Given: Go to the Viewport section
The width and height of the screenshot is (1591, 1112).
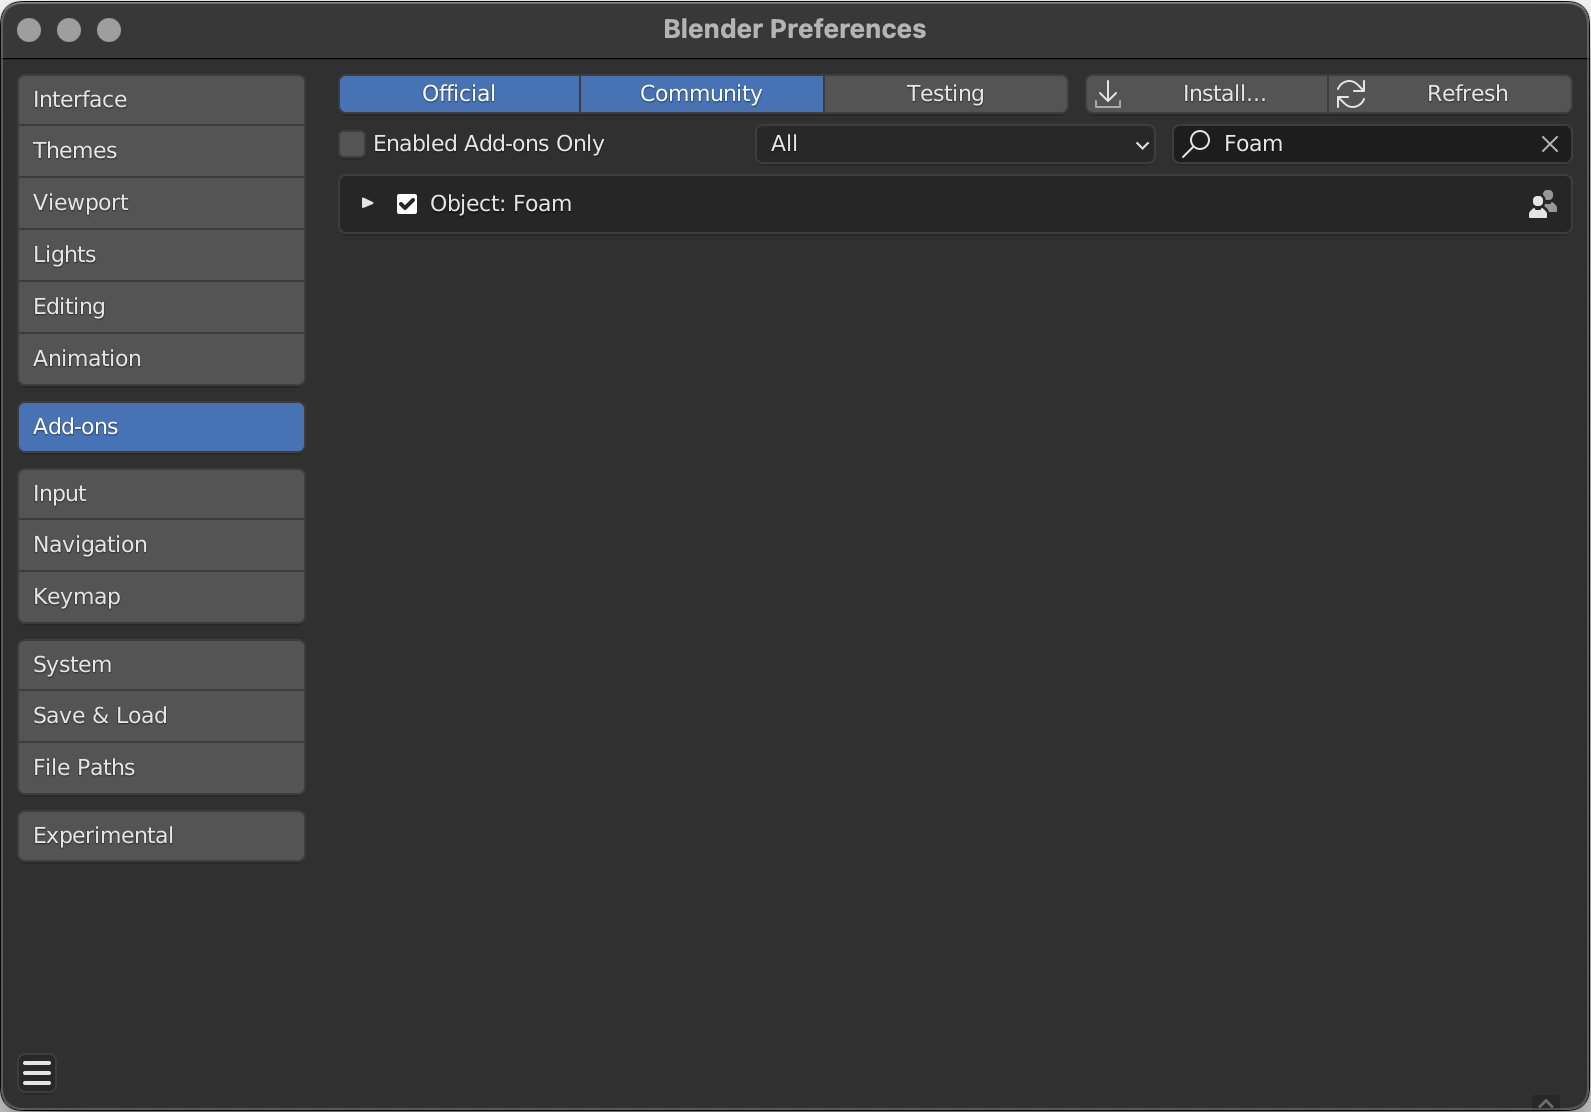Looking at the screenshot, I should pos(161,203).
